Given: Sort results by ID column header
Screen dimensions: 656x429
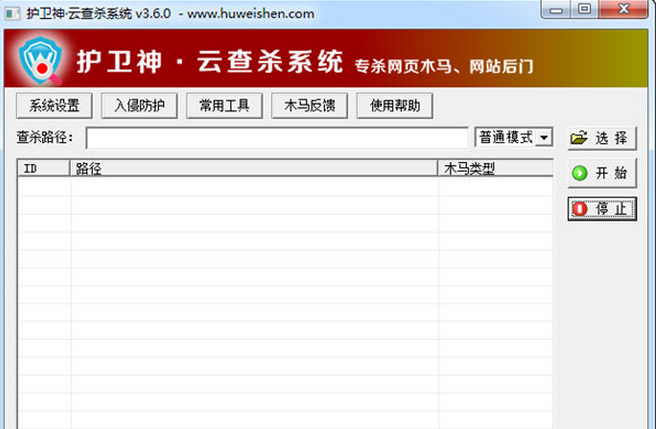Looking at the screenshot, I should [x=43, y=168].
